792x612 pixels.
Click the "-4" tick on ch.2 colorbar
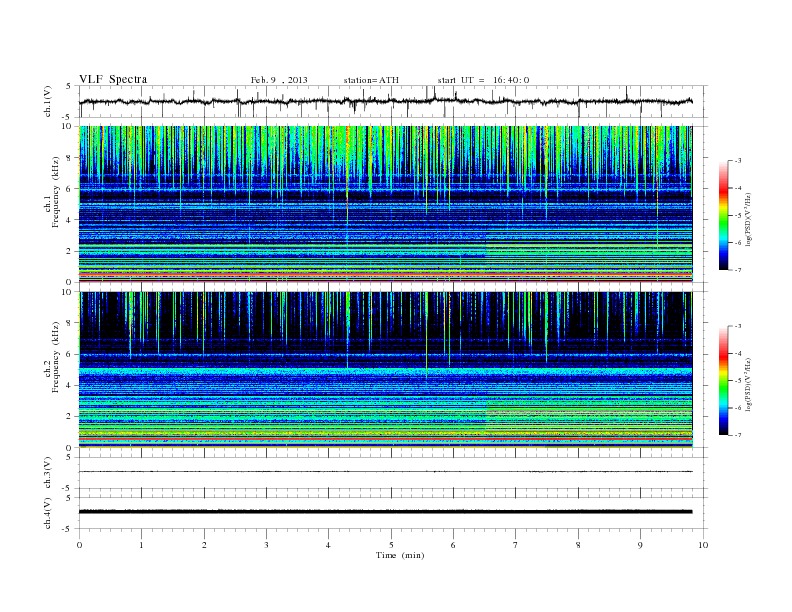(738, 353)
